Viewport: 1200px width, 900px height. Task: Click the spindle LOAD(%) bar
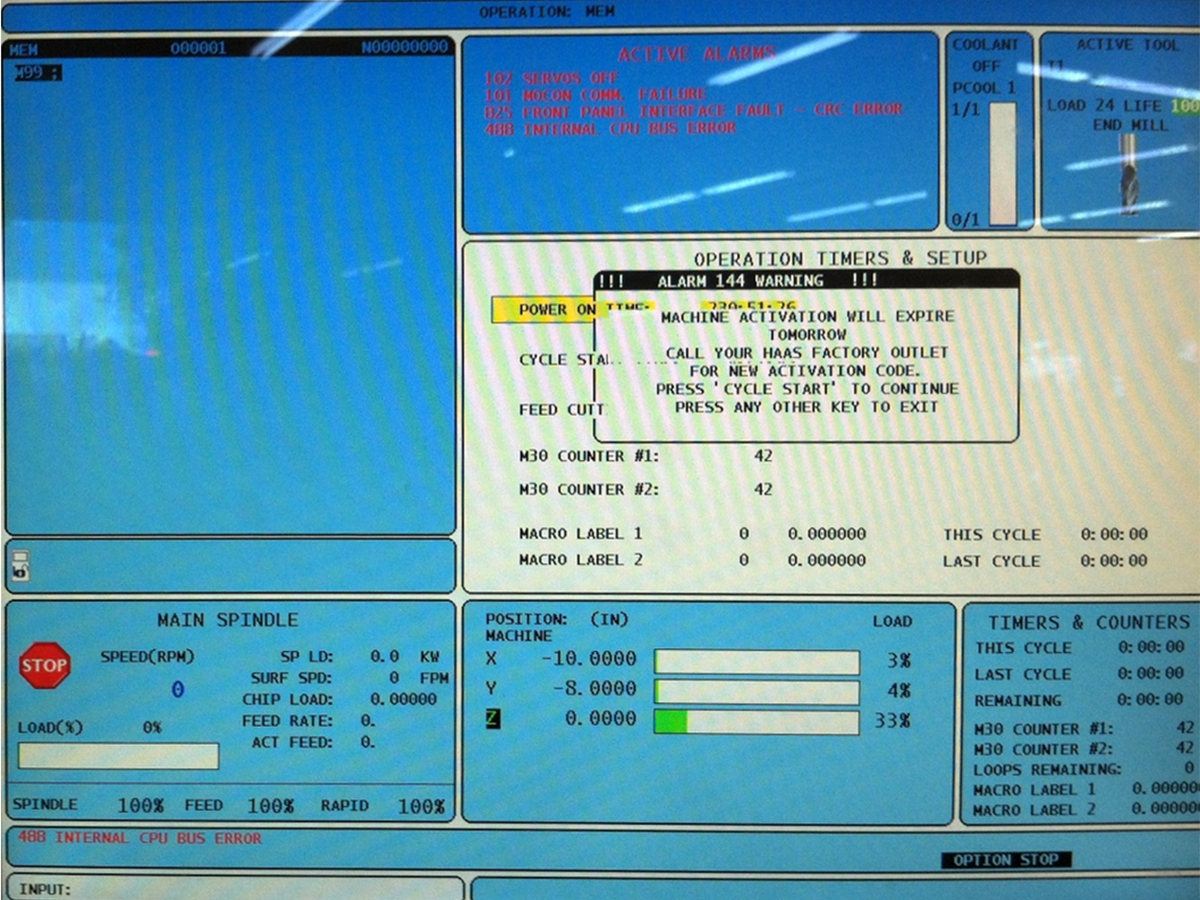click(119, 756)
